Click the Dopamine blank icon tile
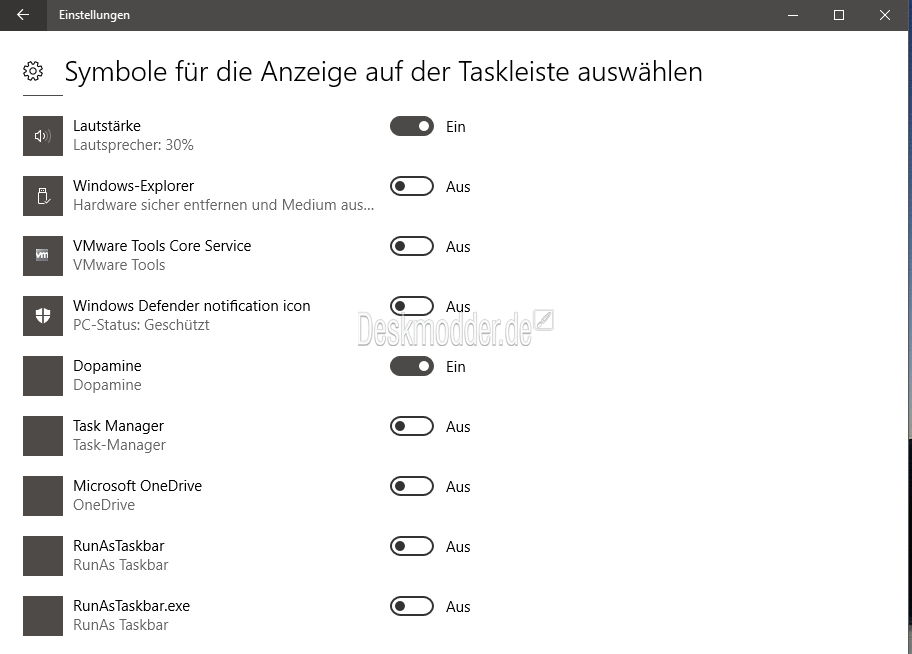The height and width of the screenshot is (654, 912). 43,376
